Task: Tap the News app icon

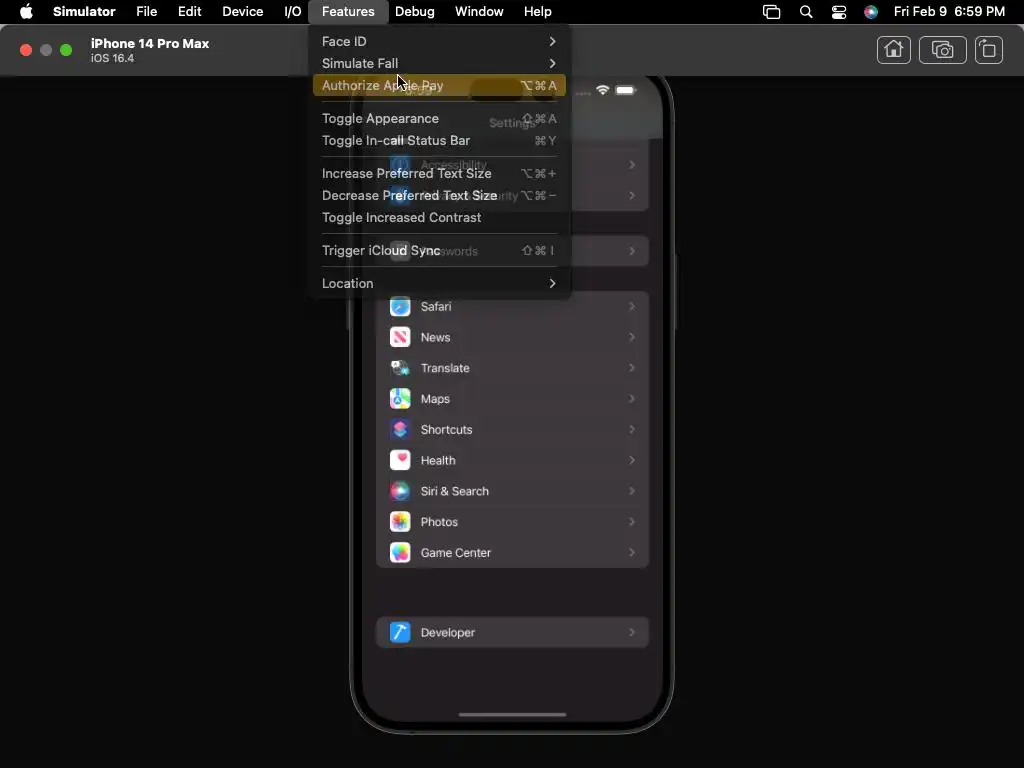Action: click(x=400, y=337)
